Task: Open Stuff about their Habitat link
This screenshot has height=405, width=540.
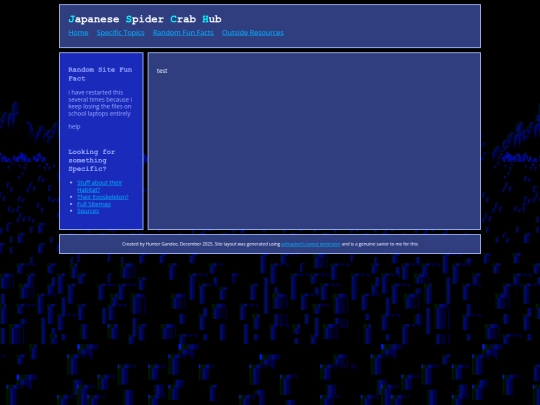Action: click(100, 186)
